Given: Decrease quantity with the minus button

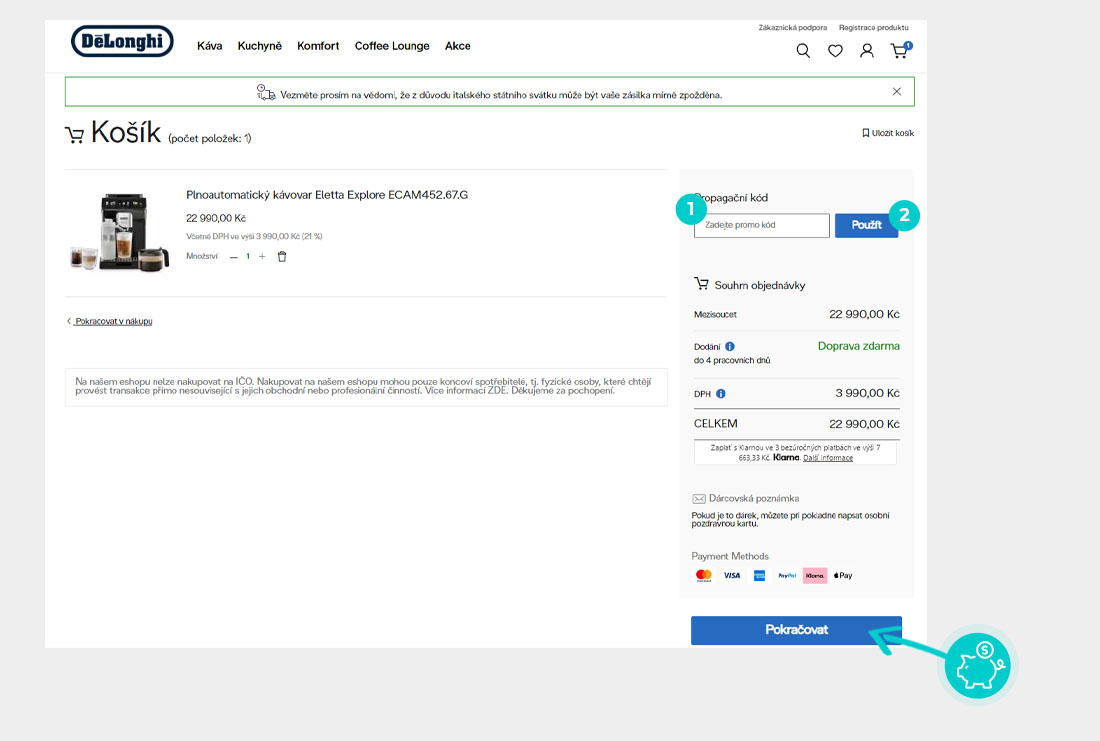Looking at the screenshot, I should coord(234,257).
